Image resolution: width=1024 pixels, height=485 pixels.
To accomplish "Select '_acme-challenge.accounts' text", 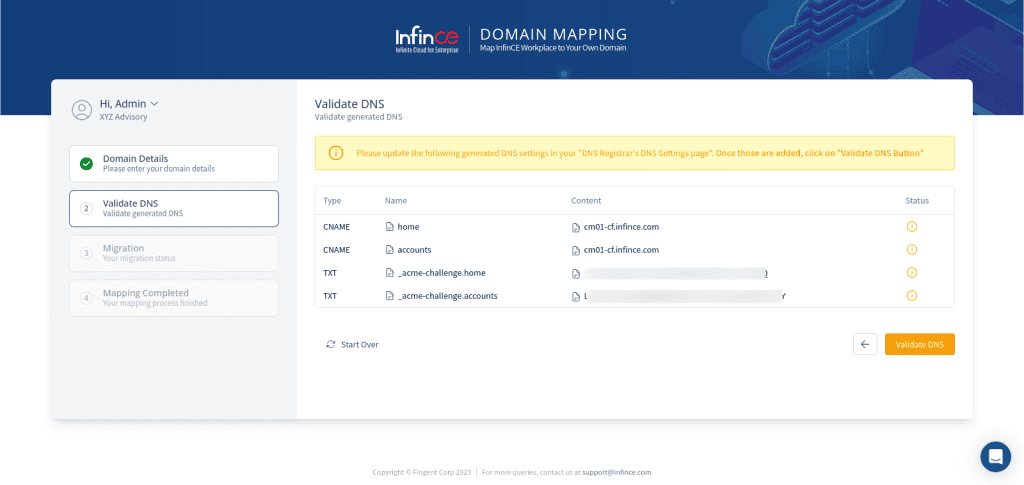I will [x=447, y=296].
